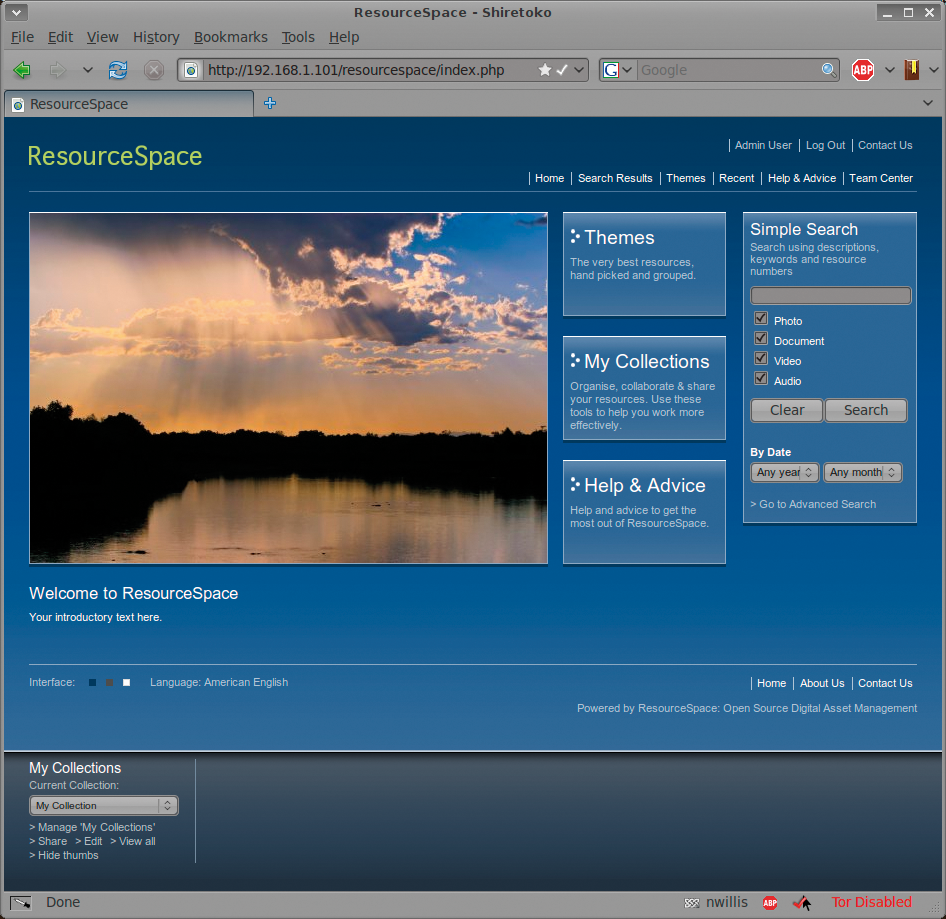The height and width of the screenshot is (919, 946).
Task: Reload the page with refresh icon
Action: click(118, 70)
